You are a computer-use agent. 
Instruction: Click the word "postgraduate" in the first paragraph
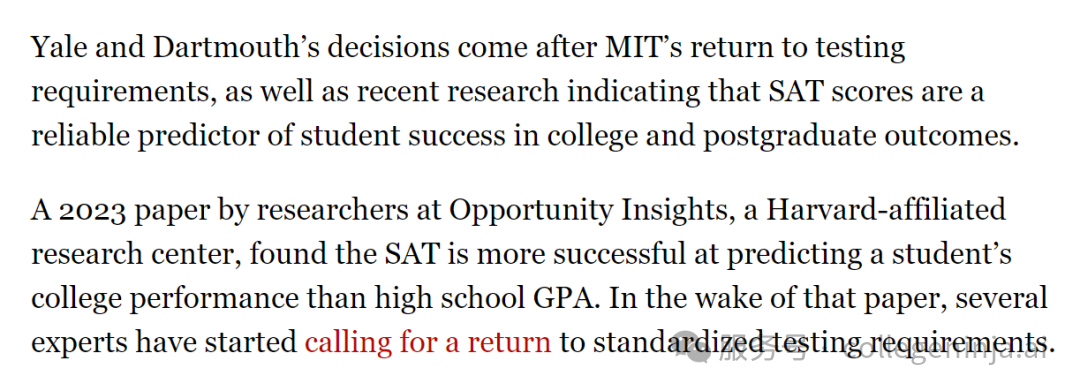[778, 138]
